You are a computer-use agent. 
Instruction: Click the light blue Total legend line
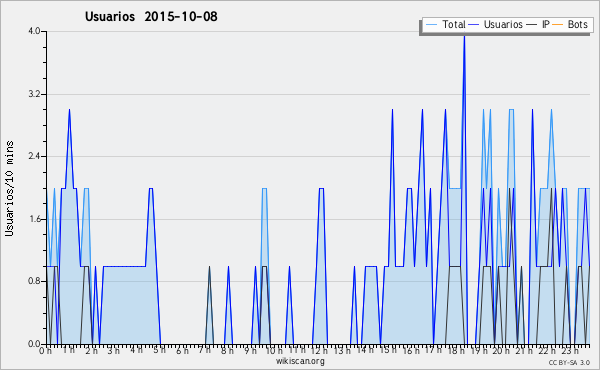click(x=431, y=25)
